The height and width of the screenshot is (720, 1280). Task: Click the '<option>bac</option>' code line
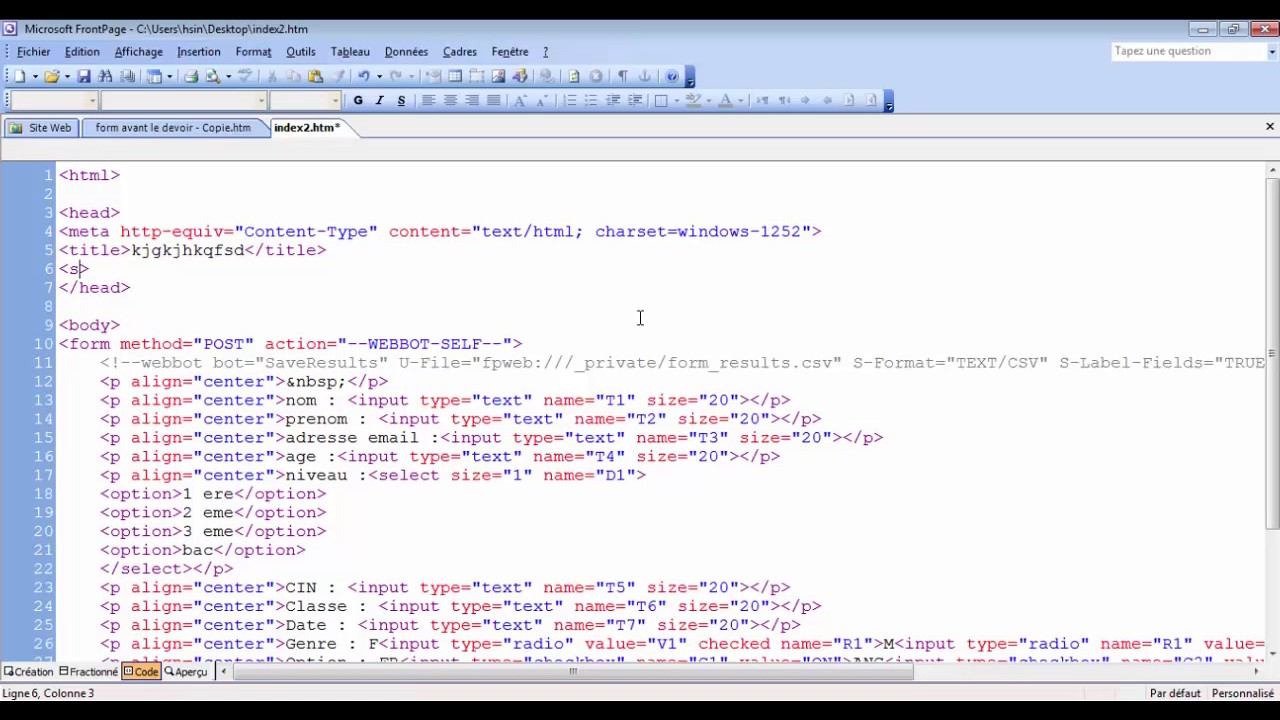202,550
